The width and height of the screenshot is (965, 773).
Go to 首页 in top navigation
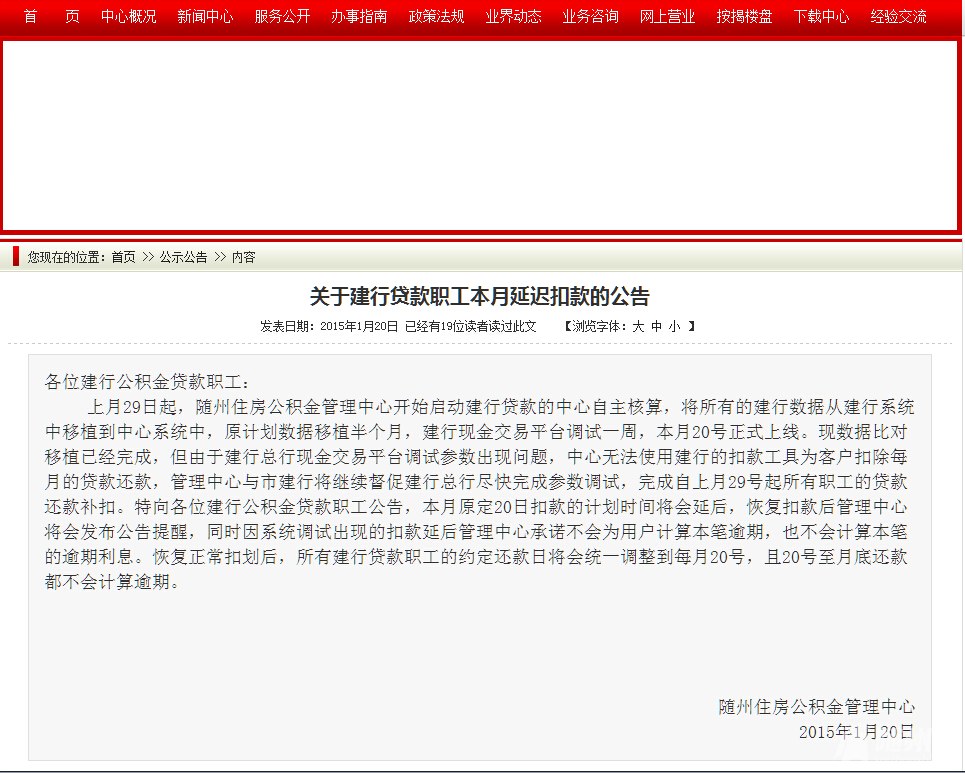(51, 17)
